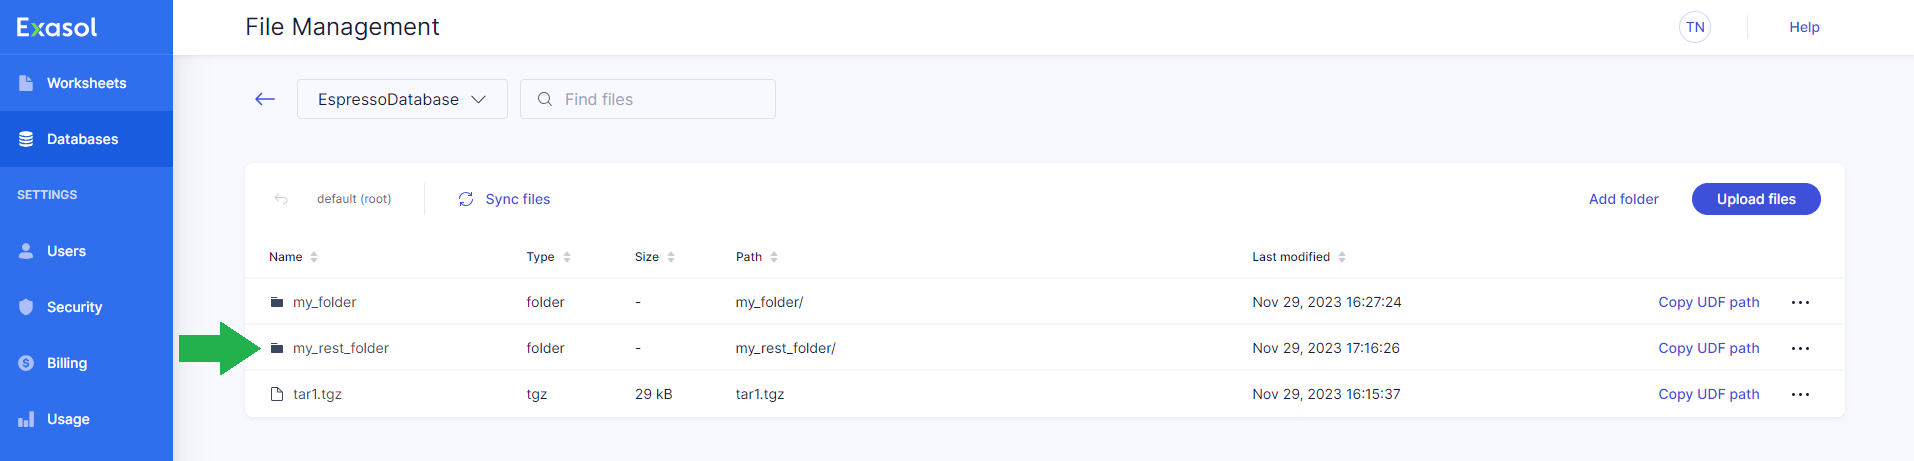Open the Security settings page
1914x461 pixels.
click(x=74, y=307)
